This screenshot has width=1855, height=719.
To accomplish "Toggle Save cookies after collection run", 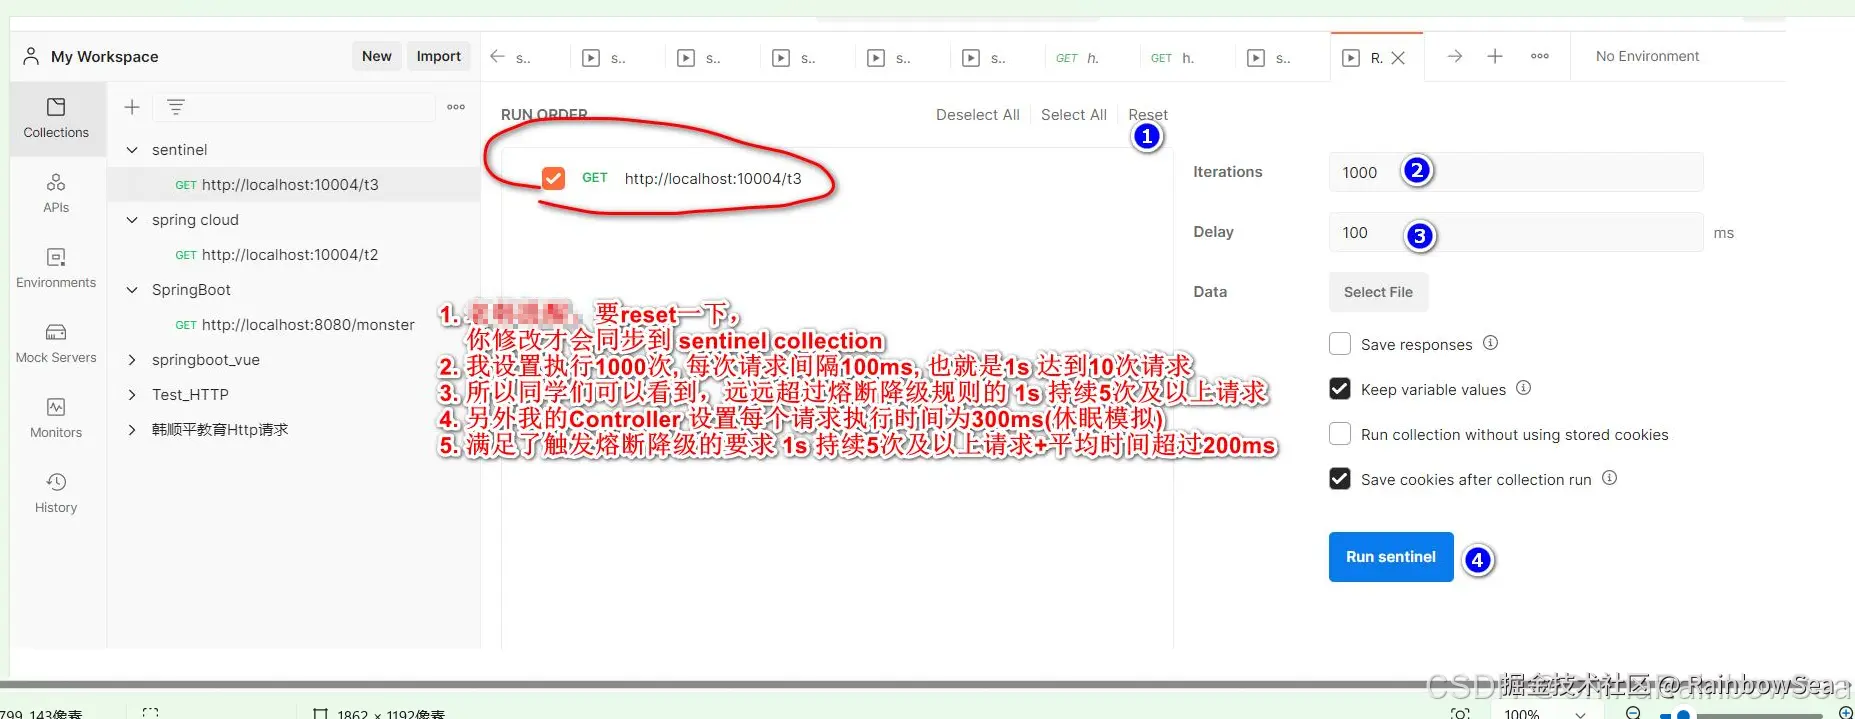I will pyautogui.click(x=1340, y=479).
